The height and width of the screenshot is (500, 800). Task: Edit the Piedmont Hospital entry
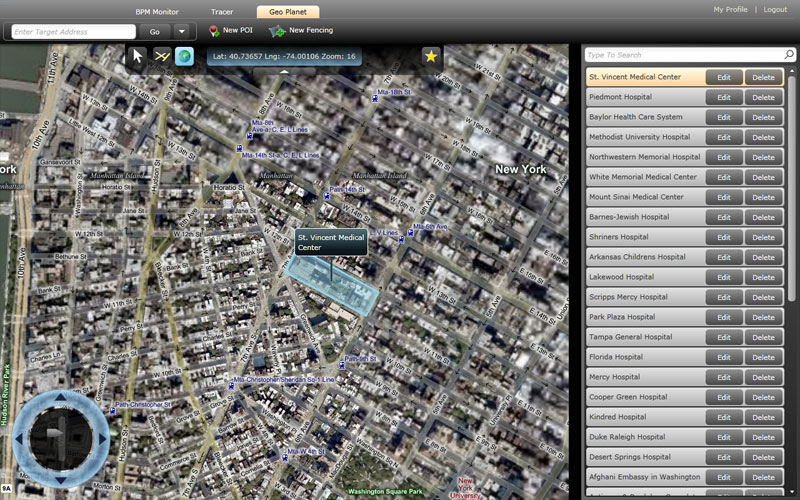pos(723,97)
